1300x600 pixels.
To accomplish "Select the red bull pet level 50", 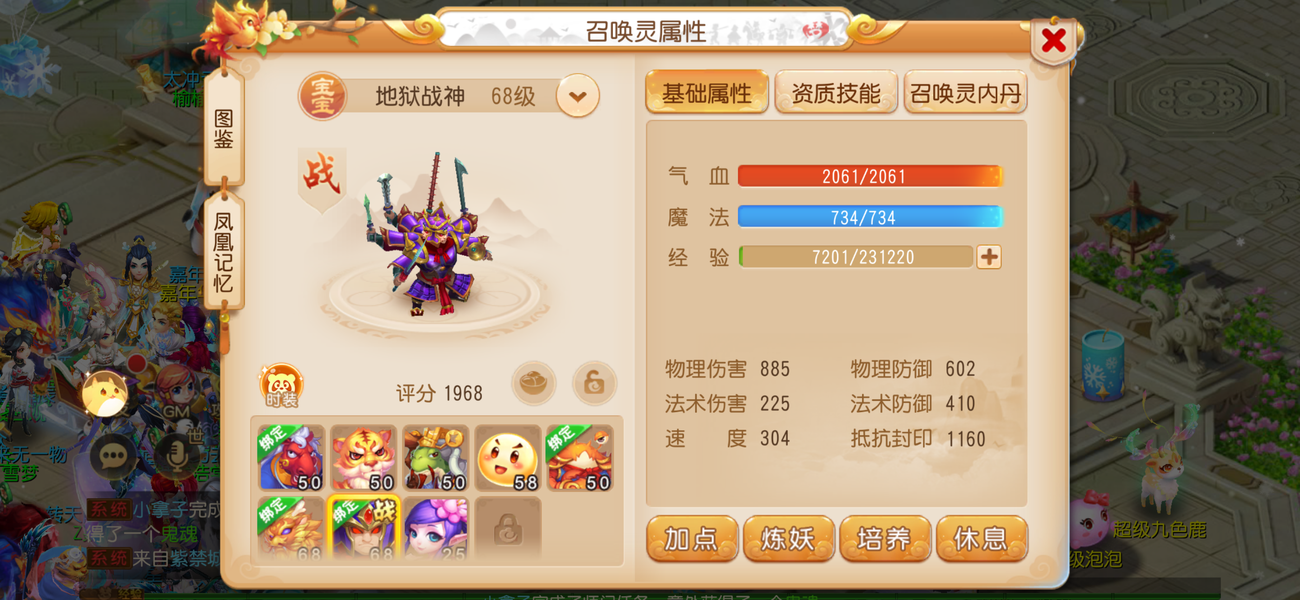I will 291,459.
